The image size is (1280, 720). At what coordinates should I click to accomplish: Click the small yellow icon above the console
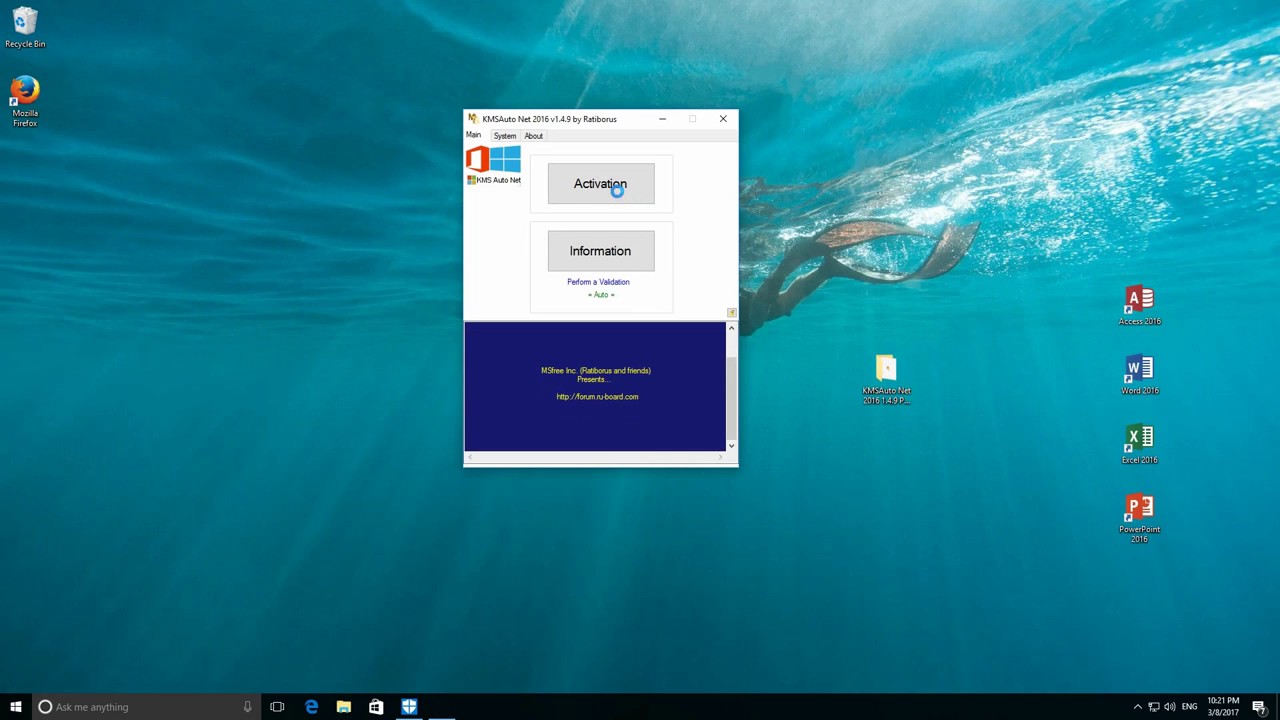click(731, 313)
